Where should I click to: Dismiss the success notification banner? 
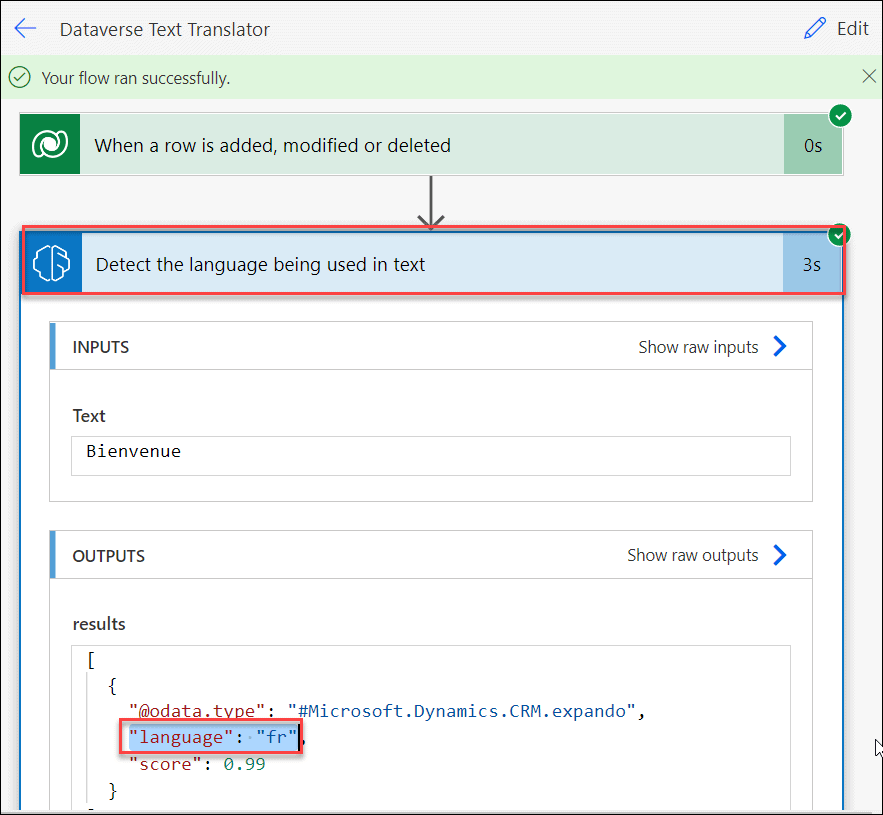(869, 77)
